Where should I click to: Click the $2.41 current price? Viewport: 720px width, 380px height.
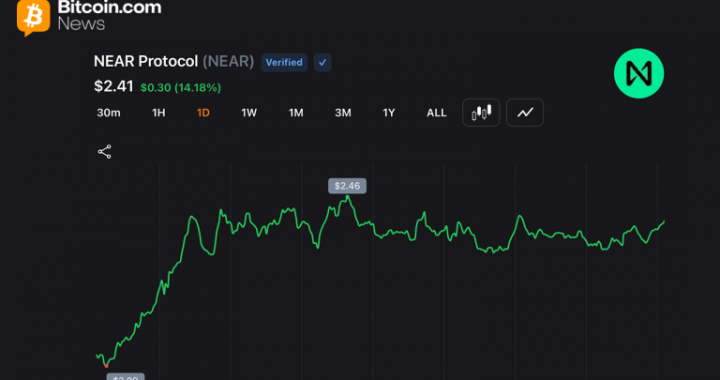click(x=113, y=86)
